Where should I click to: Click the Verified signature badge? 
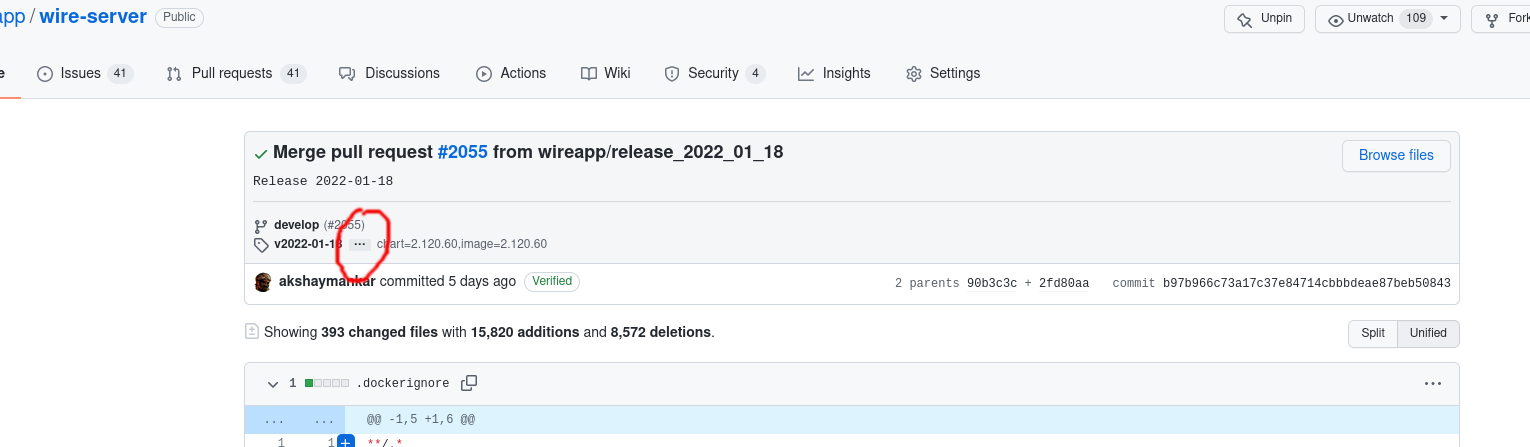(552, 281)
